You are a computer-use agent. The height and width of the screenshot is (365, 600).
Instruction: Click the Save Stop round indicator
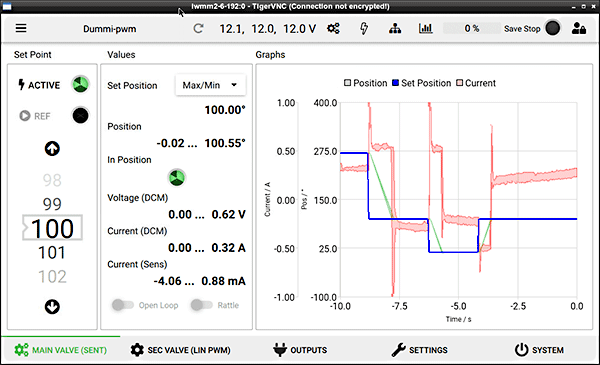click(553, 28)
